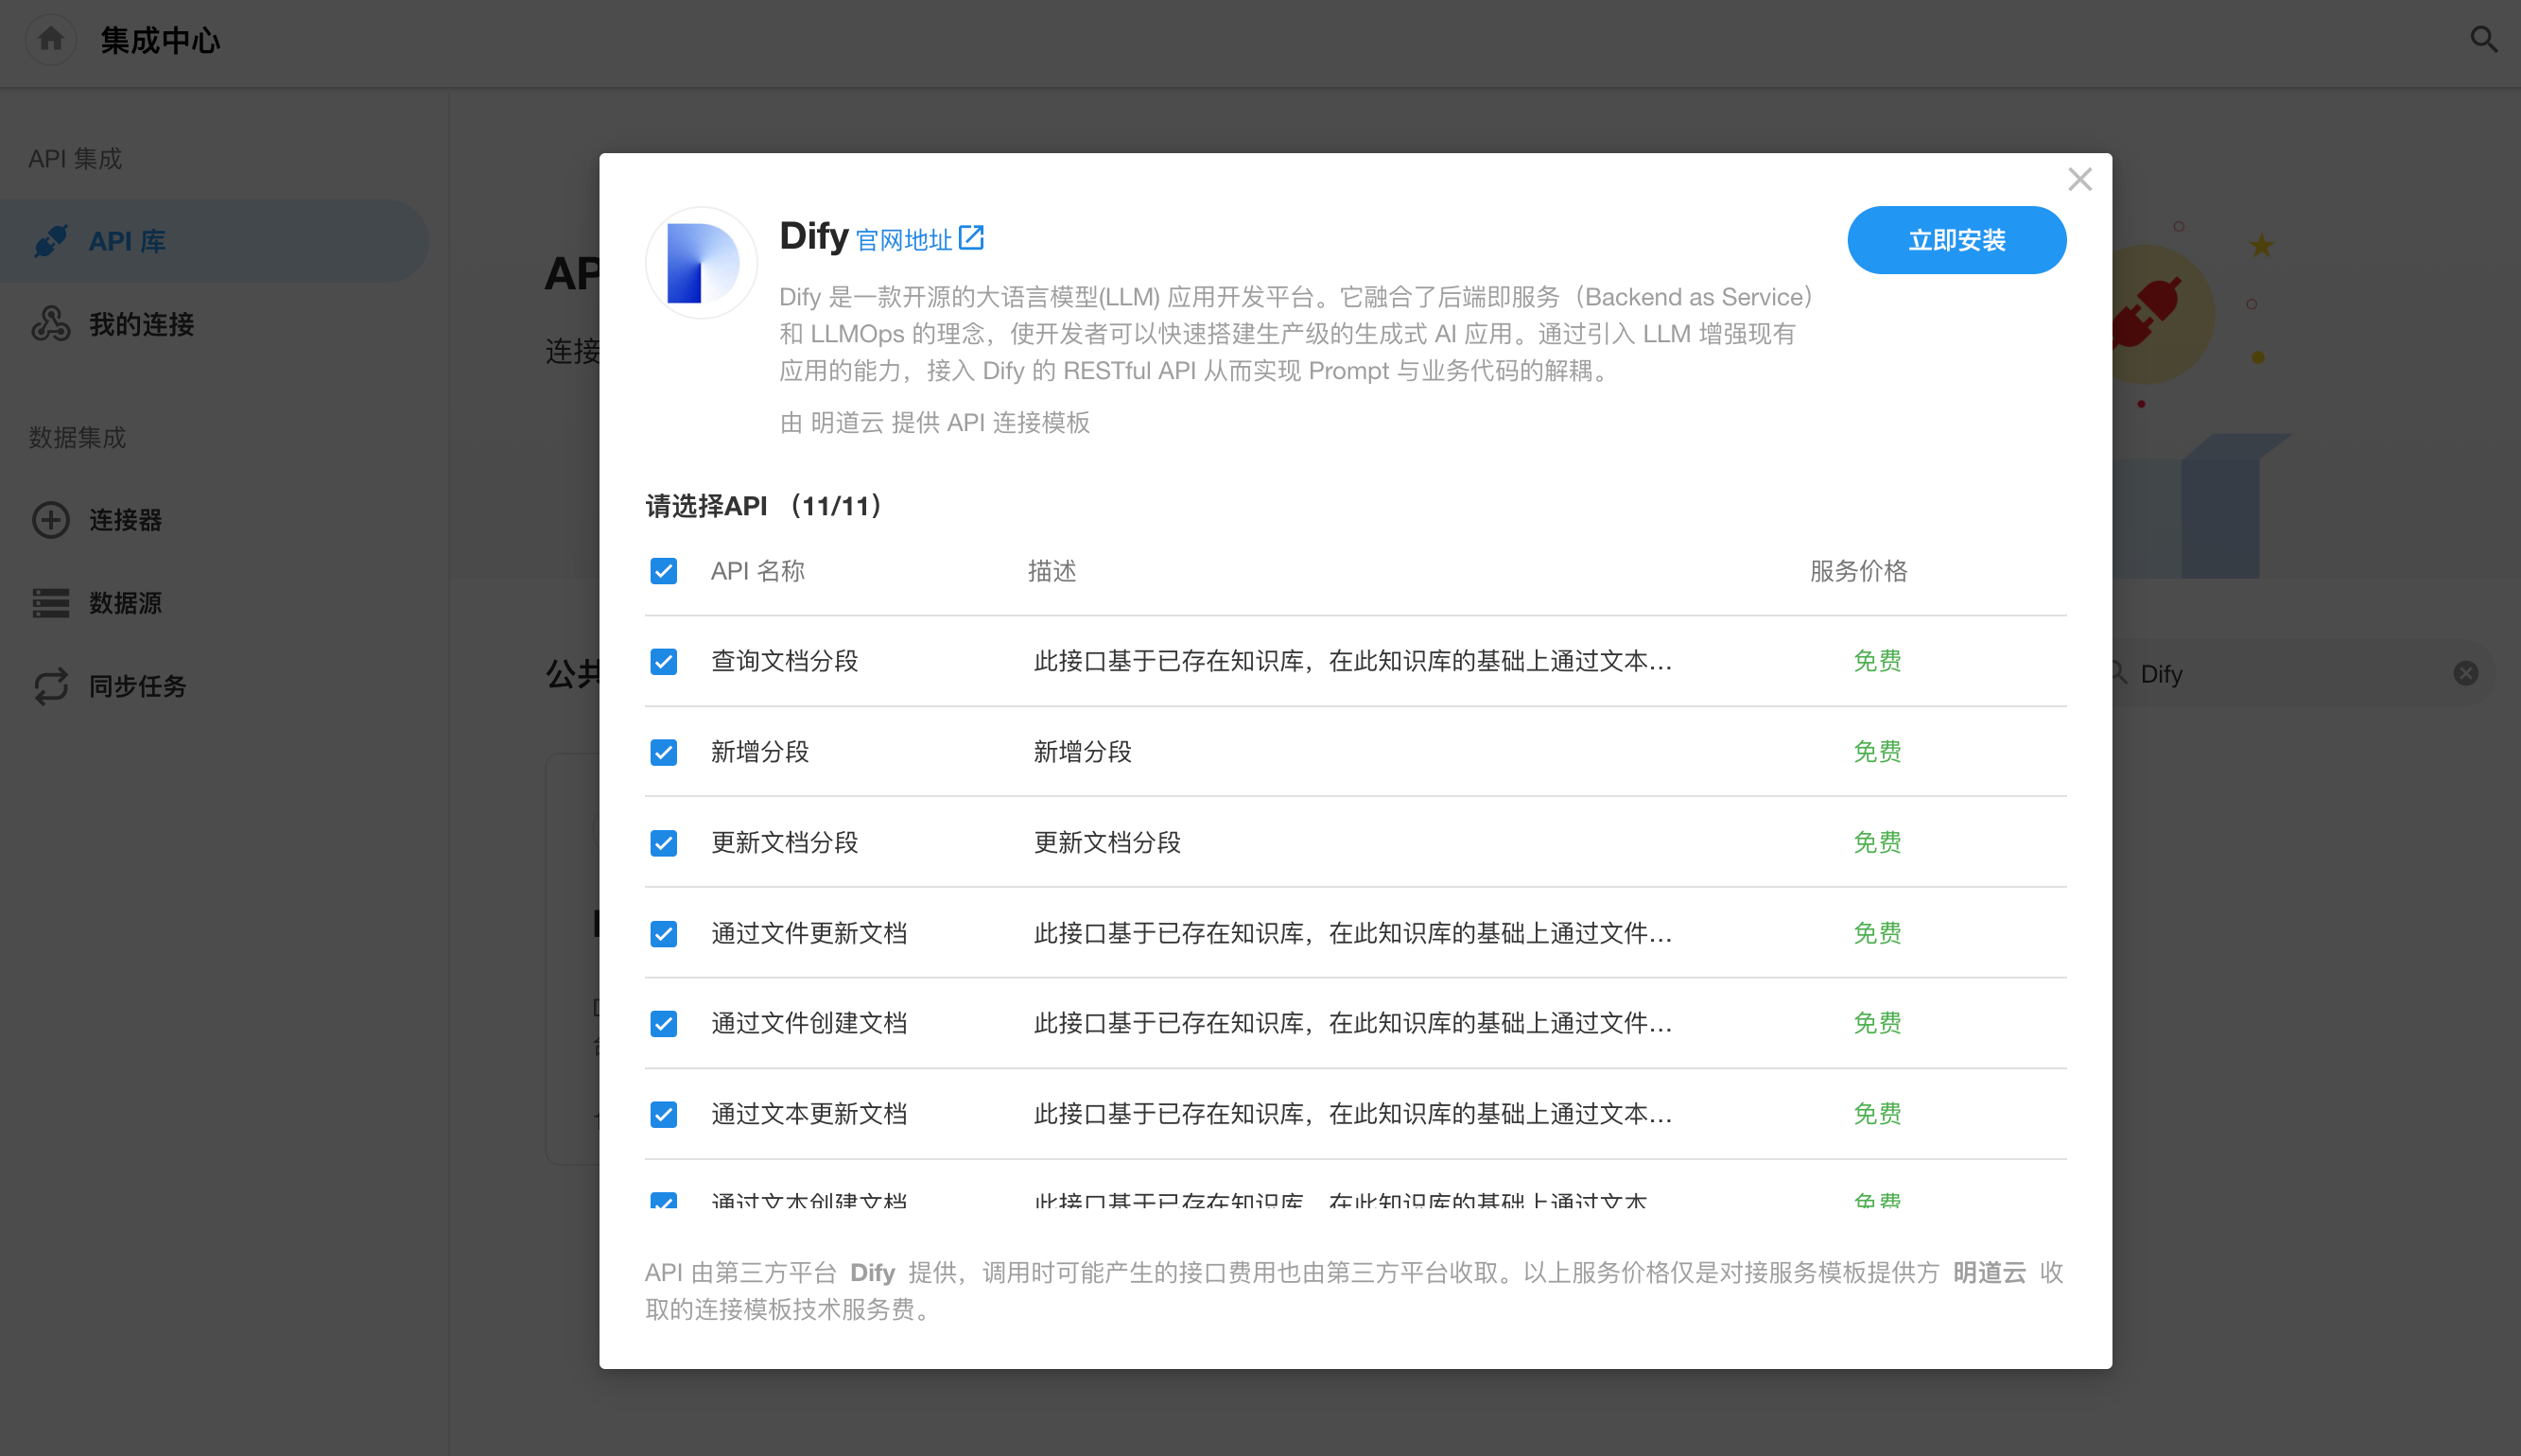This screenshot has width=2521, height=1456.
Task: Open 我的连接 in the sidebar
Action: pos(141,324)
